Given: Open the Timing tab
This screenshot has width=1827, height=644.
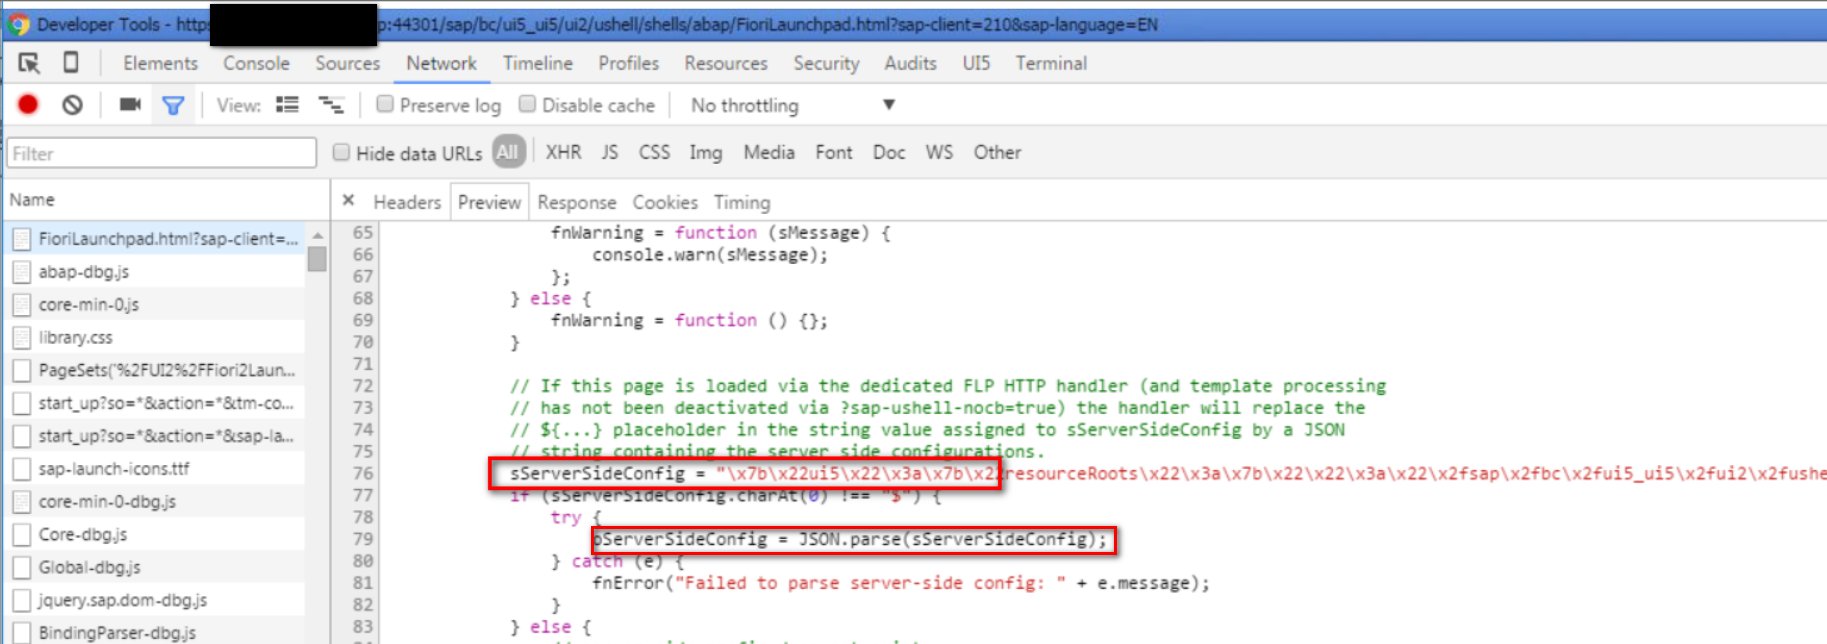Looking at the screenshot, I should [742, 202].
